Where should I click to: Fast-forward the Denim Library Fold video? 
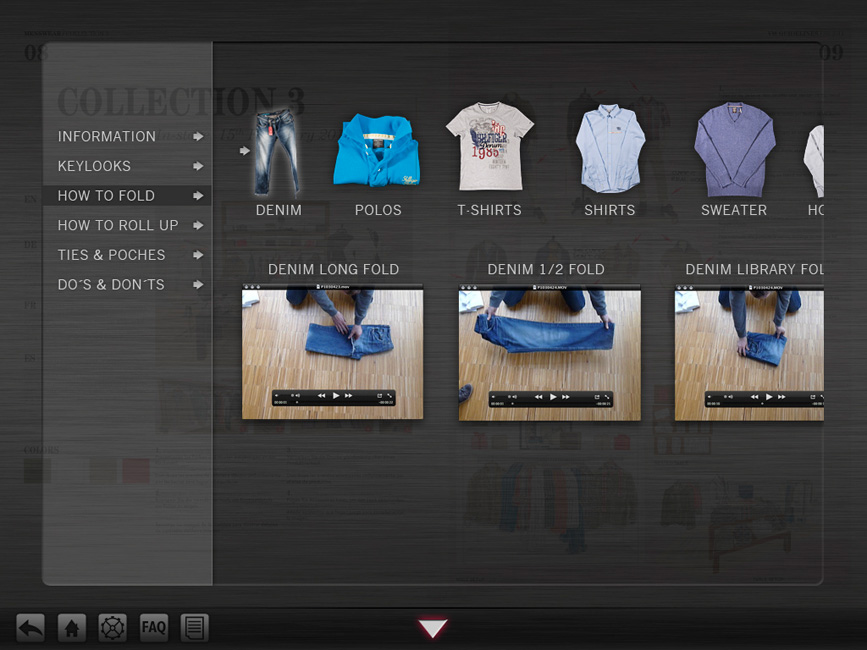[782, 397]
